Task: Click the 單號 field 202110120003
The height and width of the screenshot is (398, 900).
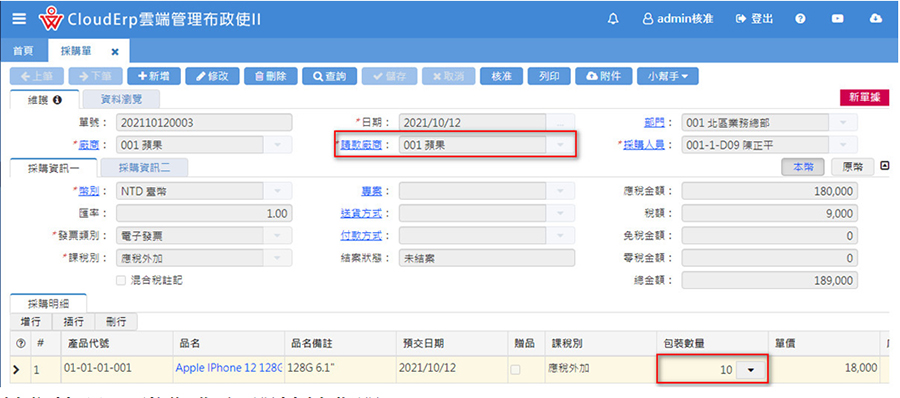Action: [x=204, y=122]
